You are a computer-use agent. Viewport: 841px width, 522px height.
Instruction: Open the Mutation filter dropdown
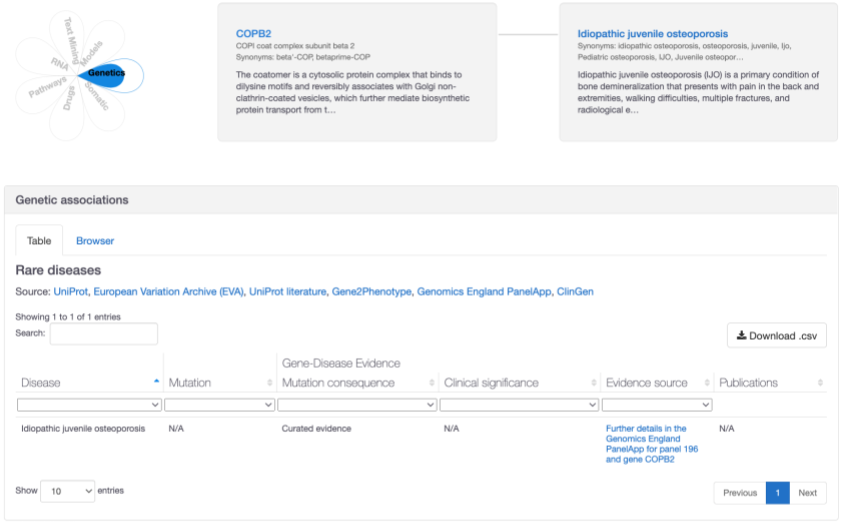point(220,405)
